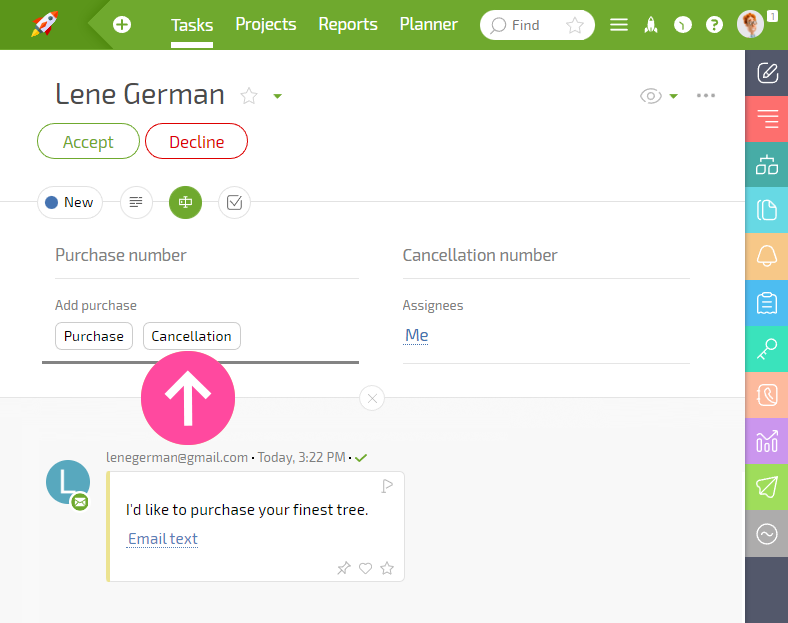Open the Email text link
Viewport: 788px width, 623px height.
coord(163,539)
